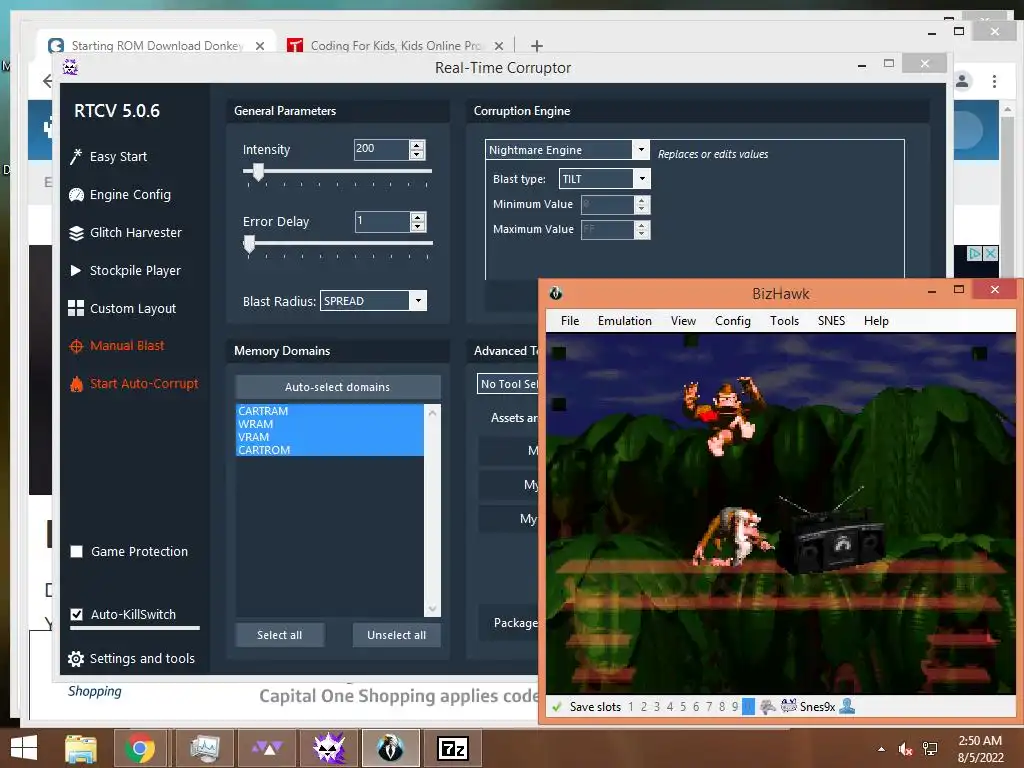
Task: Click the RTCV spiky monster taskbar icon
Action: click(x=328, y=748)
